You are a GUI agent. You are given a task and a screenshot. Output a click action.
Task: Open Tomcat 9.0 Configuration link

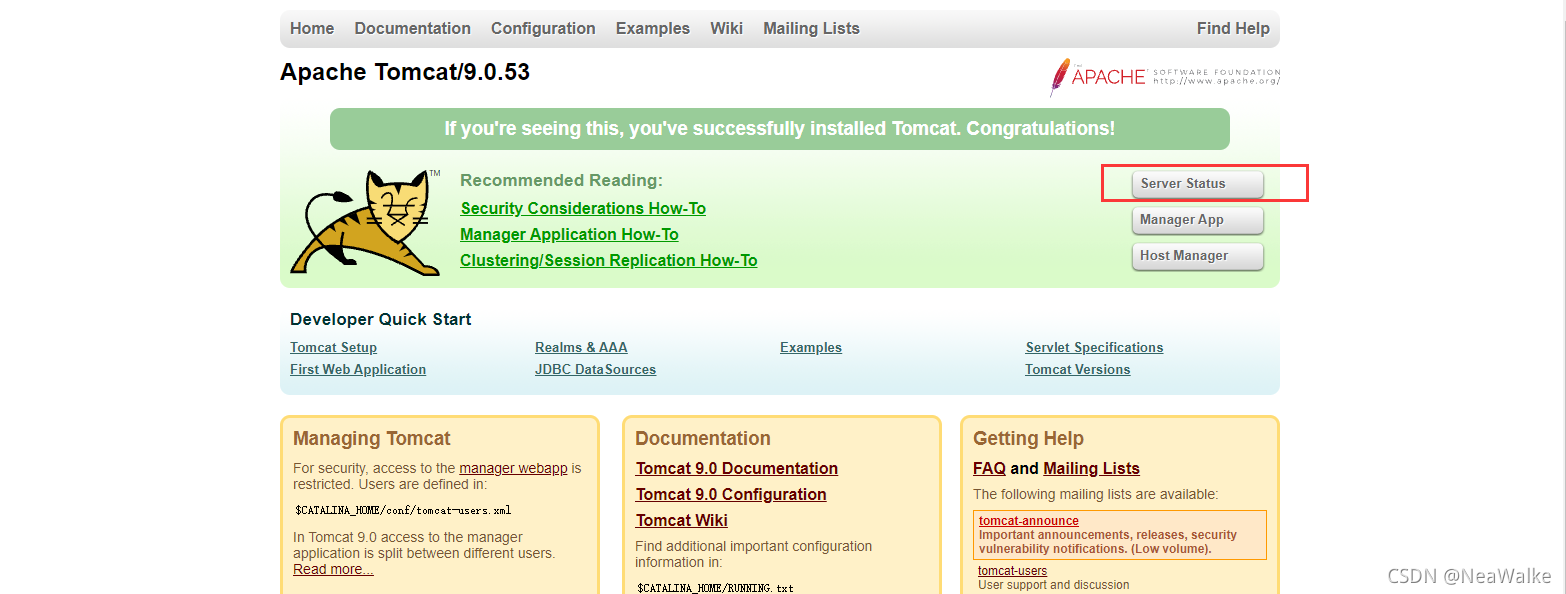pyautogui.click(x=731, y=495)
